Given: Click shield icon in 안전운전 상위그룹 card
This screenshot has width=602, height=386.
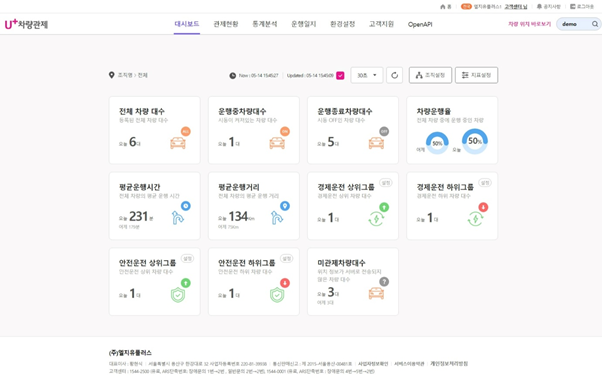Looking at the screenshot, I should pos(178,295).
